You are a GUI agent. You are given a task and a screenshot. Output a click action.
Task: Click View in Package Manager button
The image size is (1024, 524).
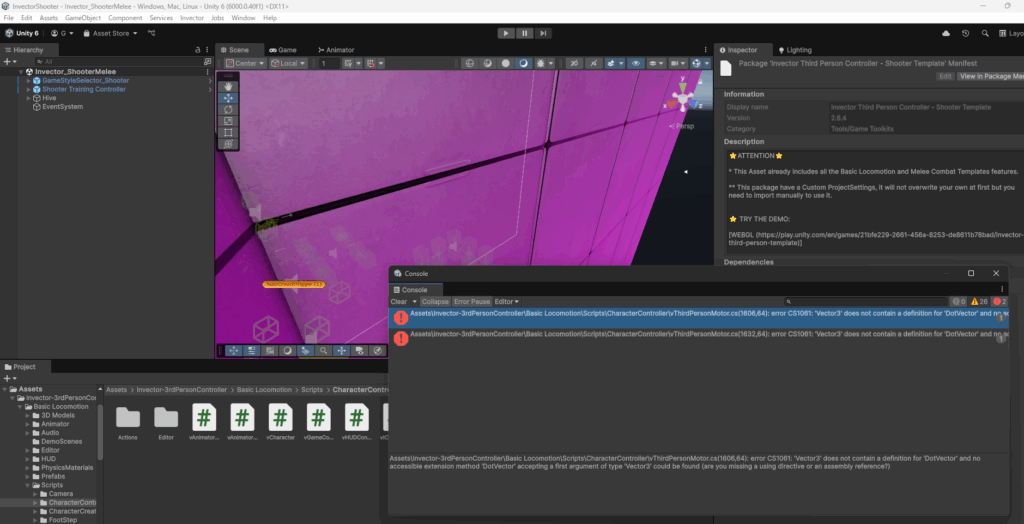pyautogui.click(x=990, y=76)
